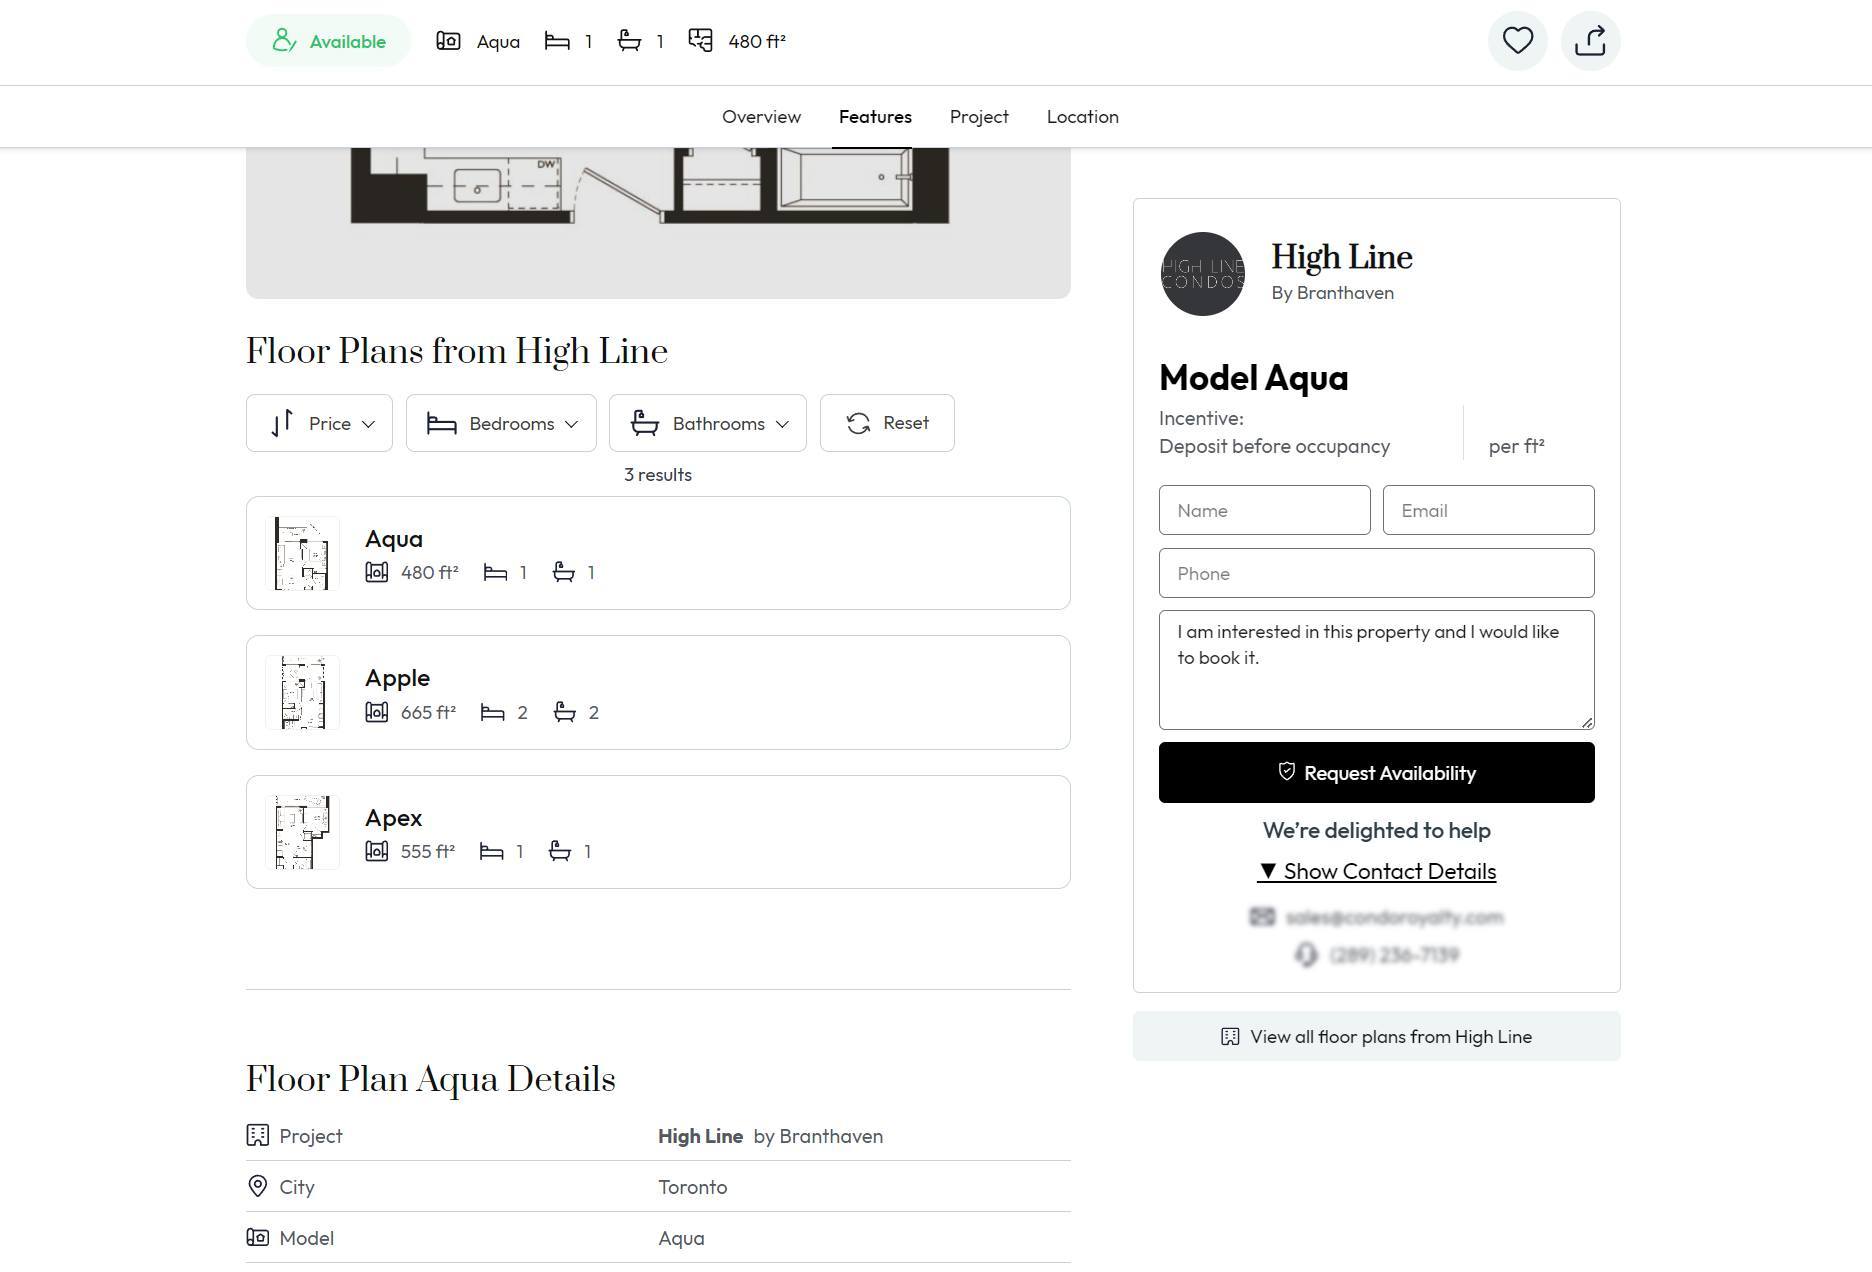Click the share icon button
Image resolution: width=1872 pixels, height=1272 pixels.
pyautogui.click(x=1590, y=41)
